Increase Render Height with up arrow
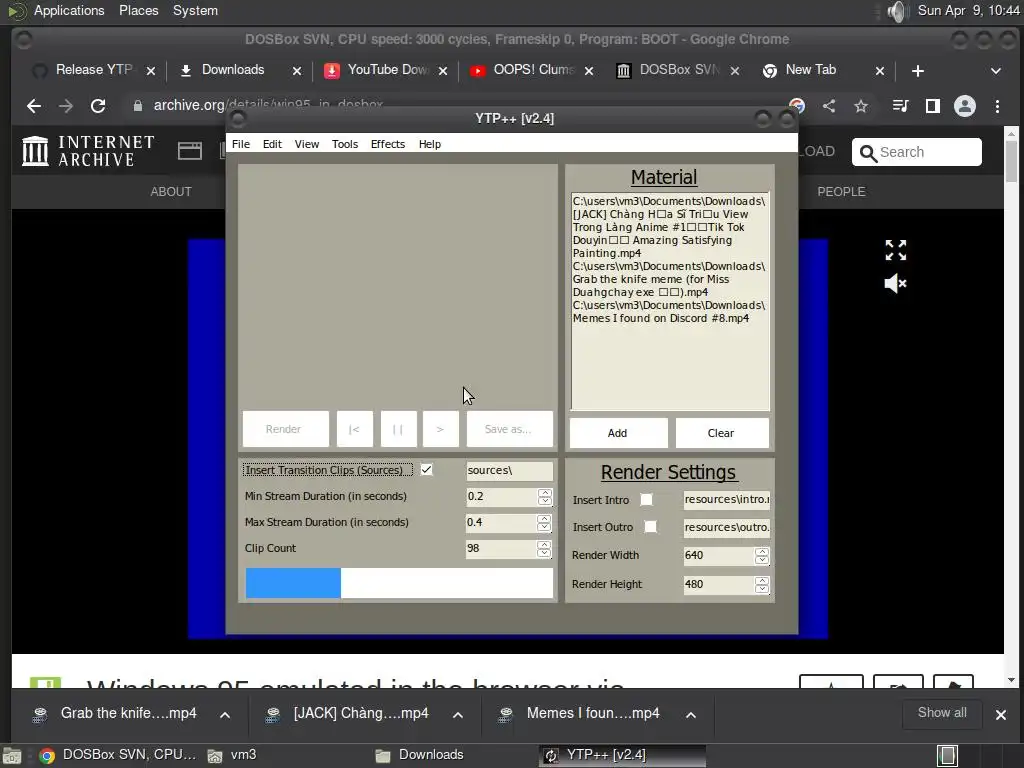Image resolution: width=1024 pixels, height=768 pixels. pyautogui.click(x=761, y=580)
